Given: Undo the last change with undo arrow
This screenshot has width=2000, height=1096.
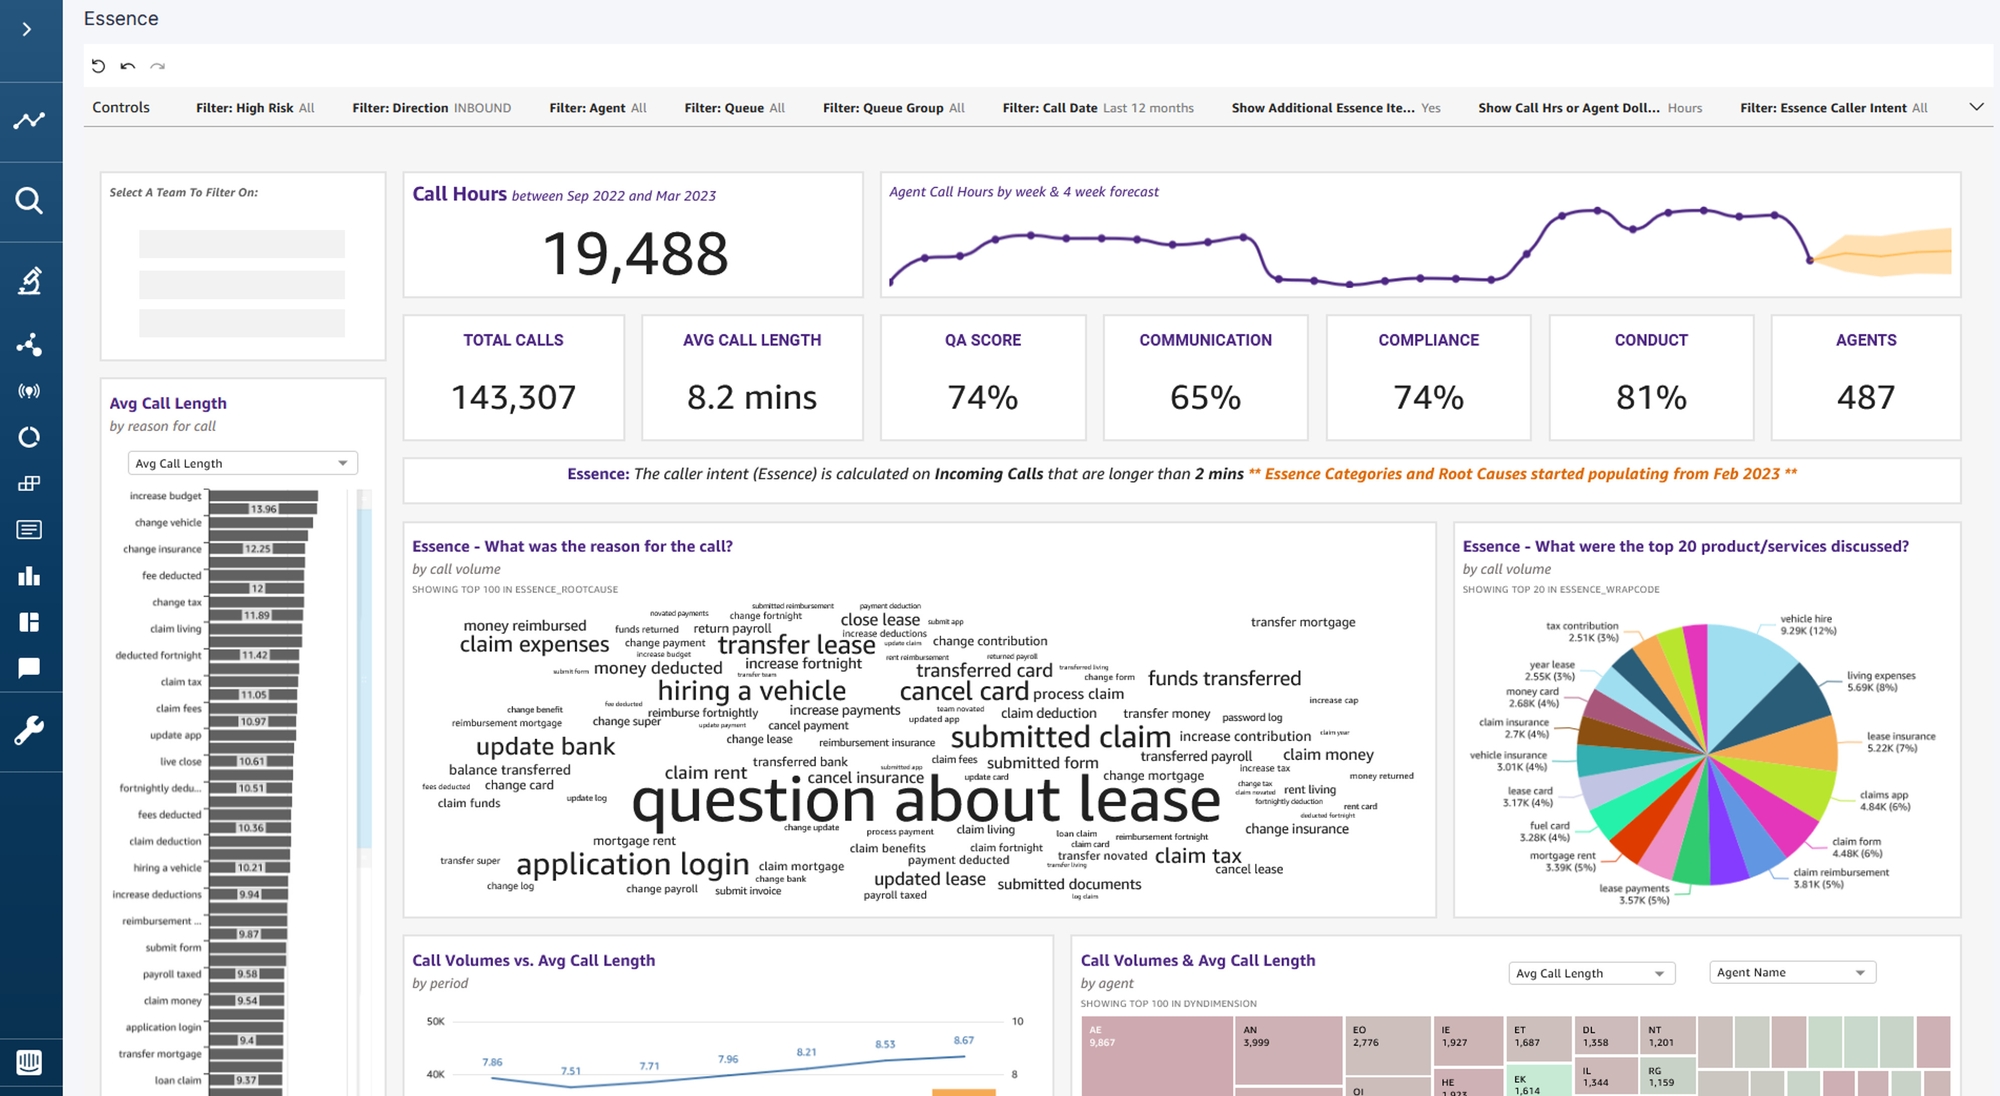Looking at the screenshot, I should pyautogui.click(x=128, y=66).
